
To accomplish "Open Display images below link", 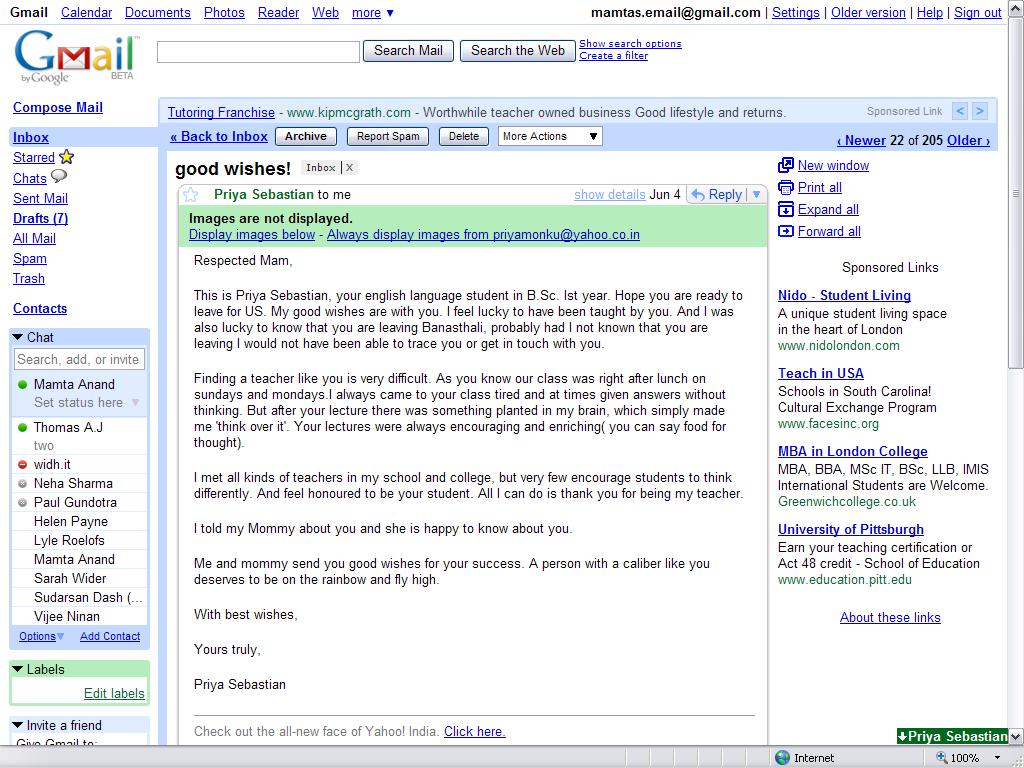I will [x=251, y=235].
